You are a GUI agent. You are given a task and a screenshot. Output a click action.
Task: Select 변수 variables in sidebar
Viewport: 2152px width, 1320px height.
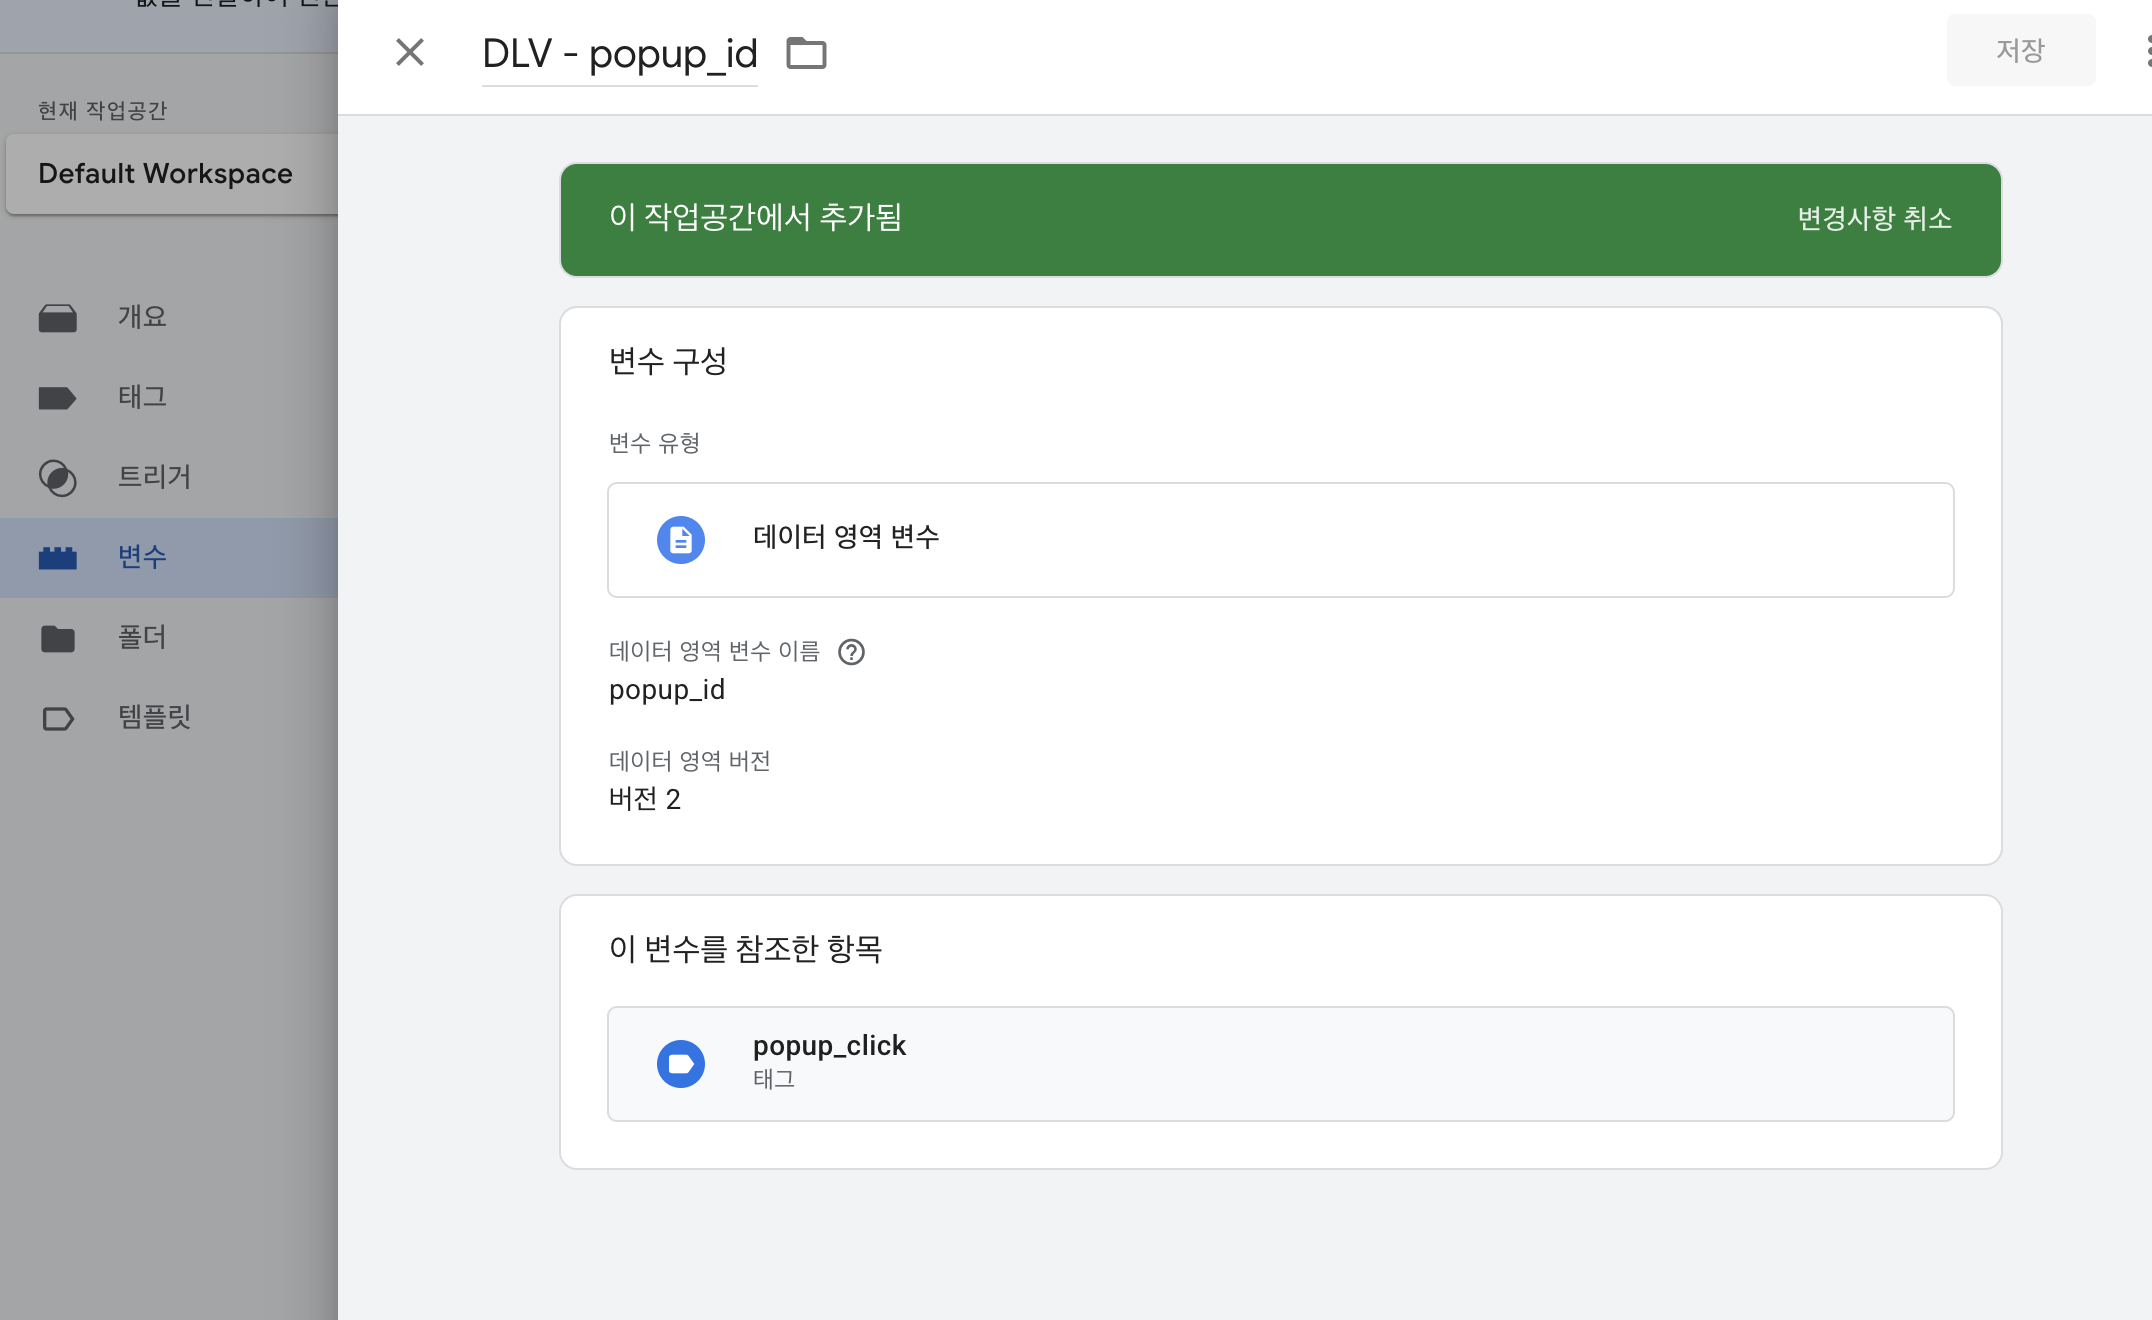142,557
